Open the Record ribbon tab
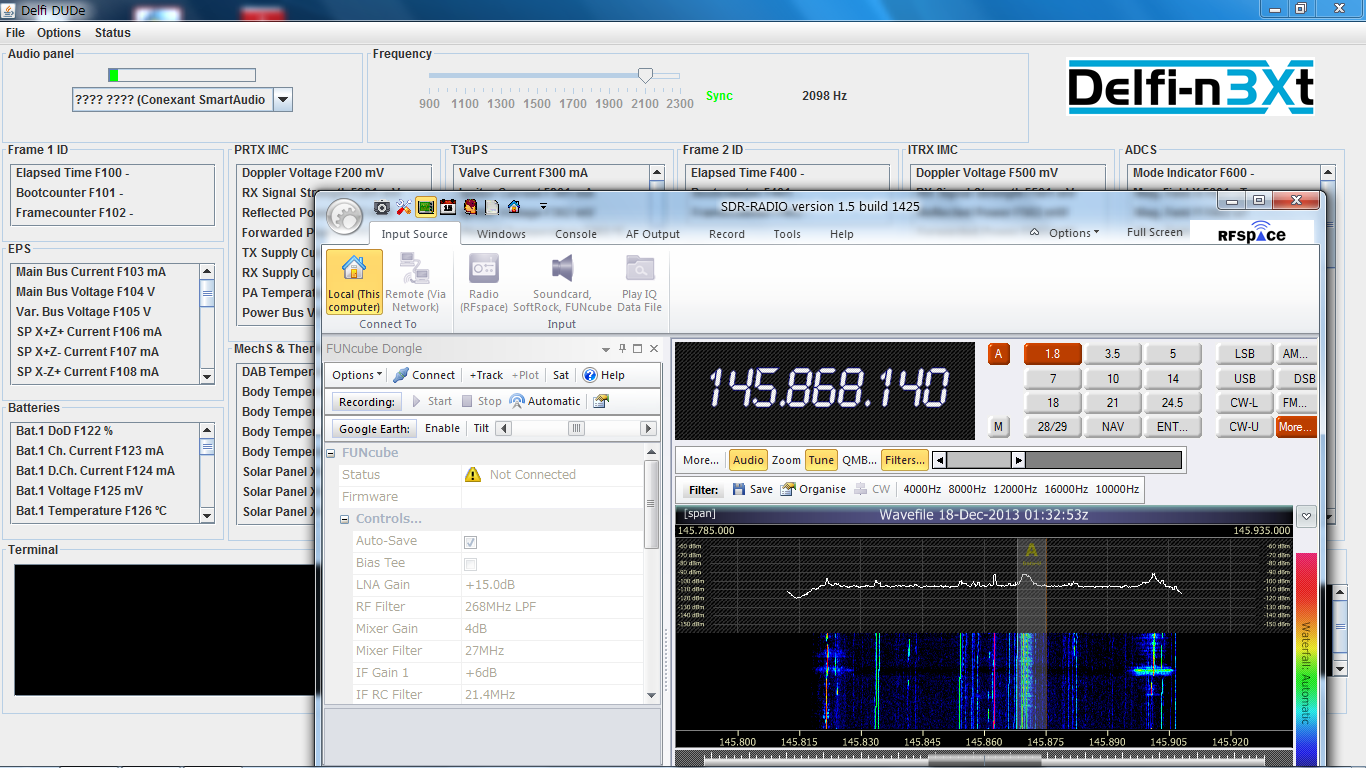 point(727,234)
